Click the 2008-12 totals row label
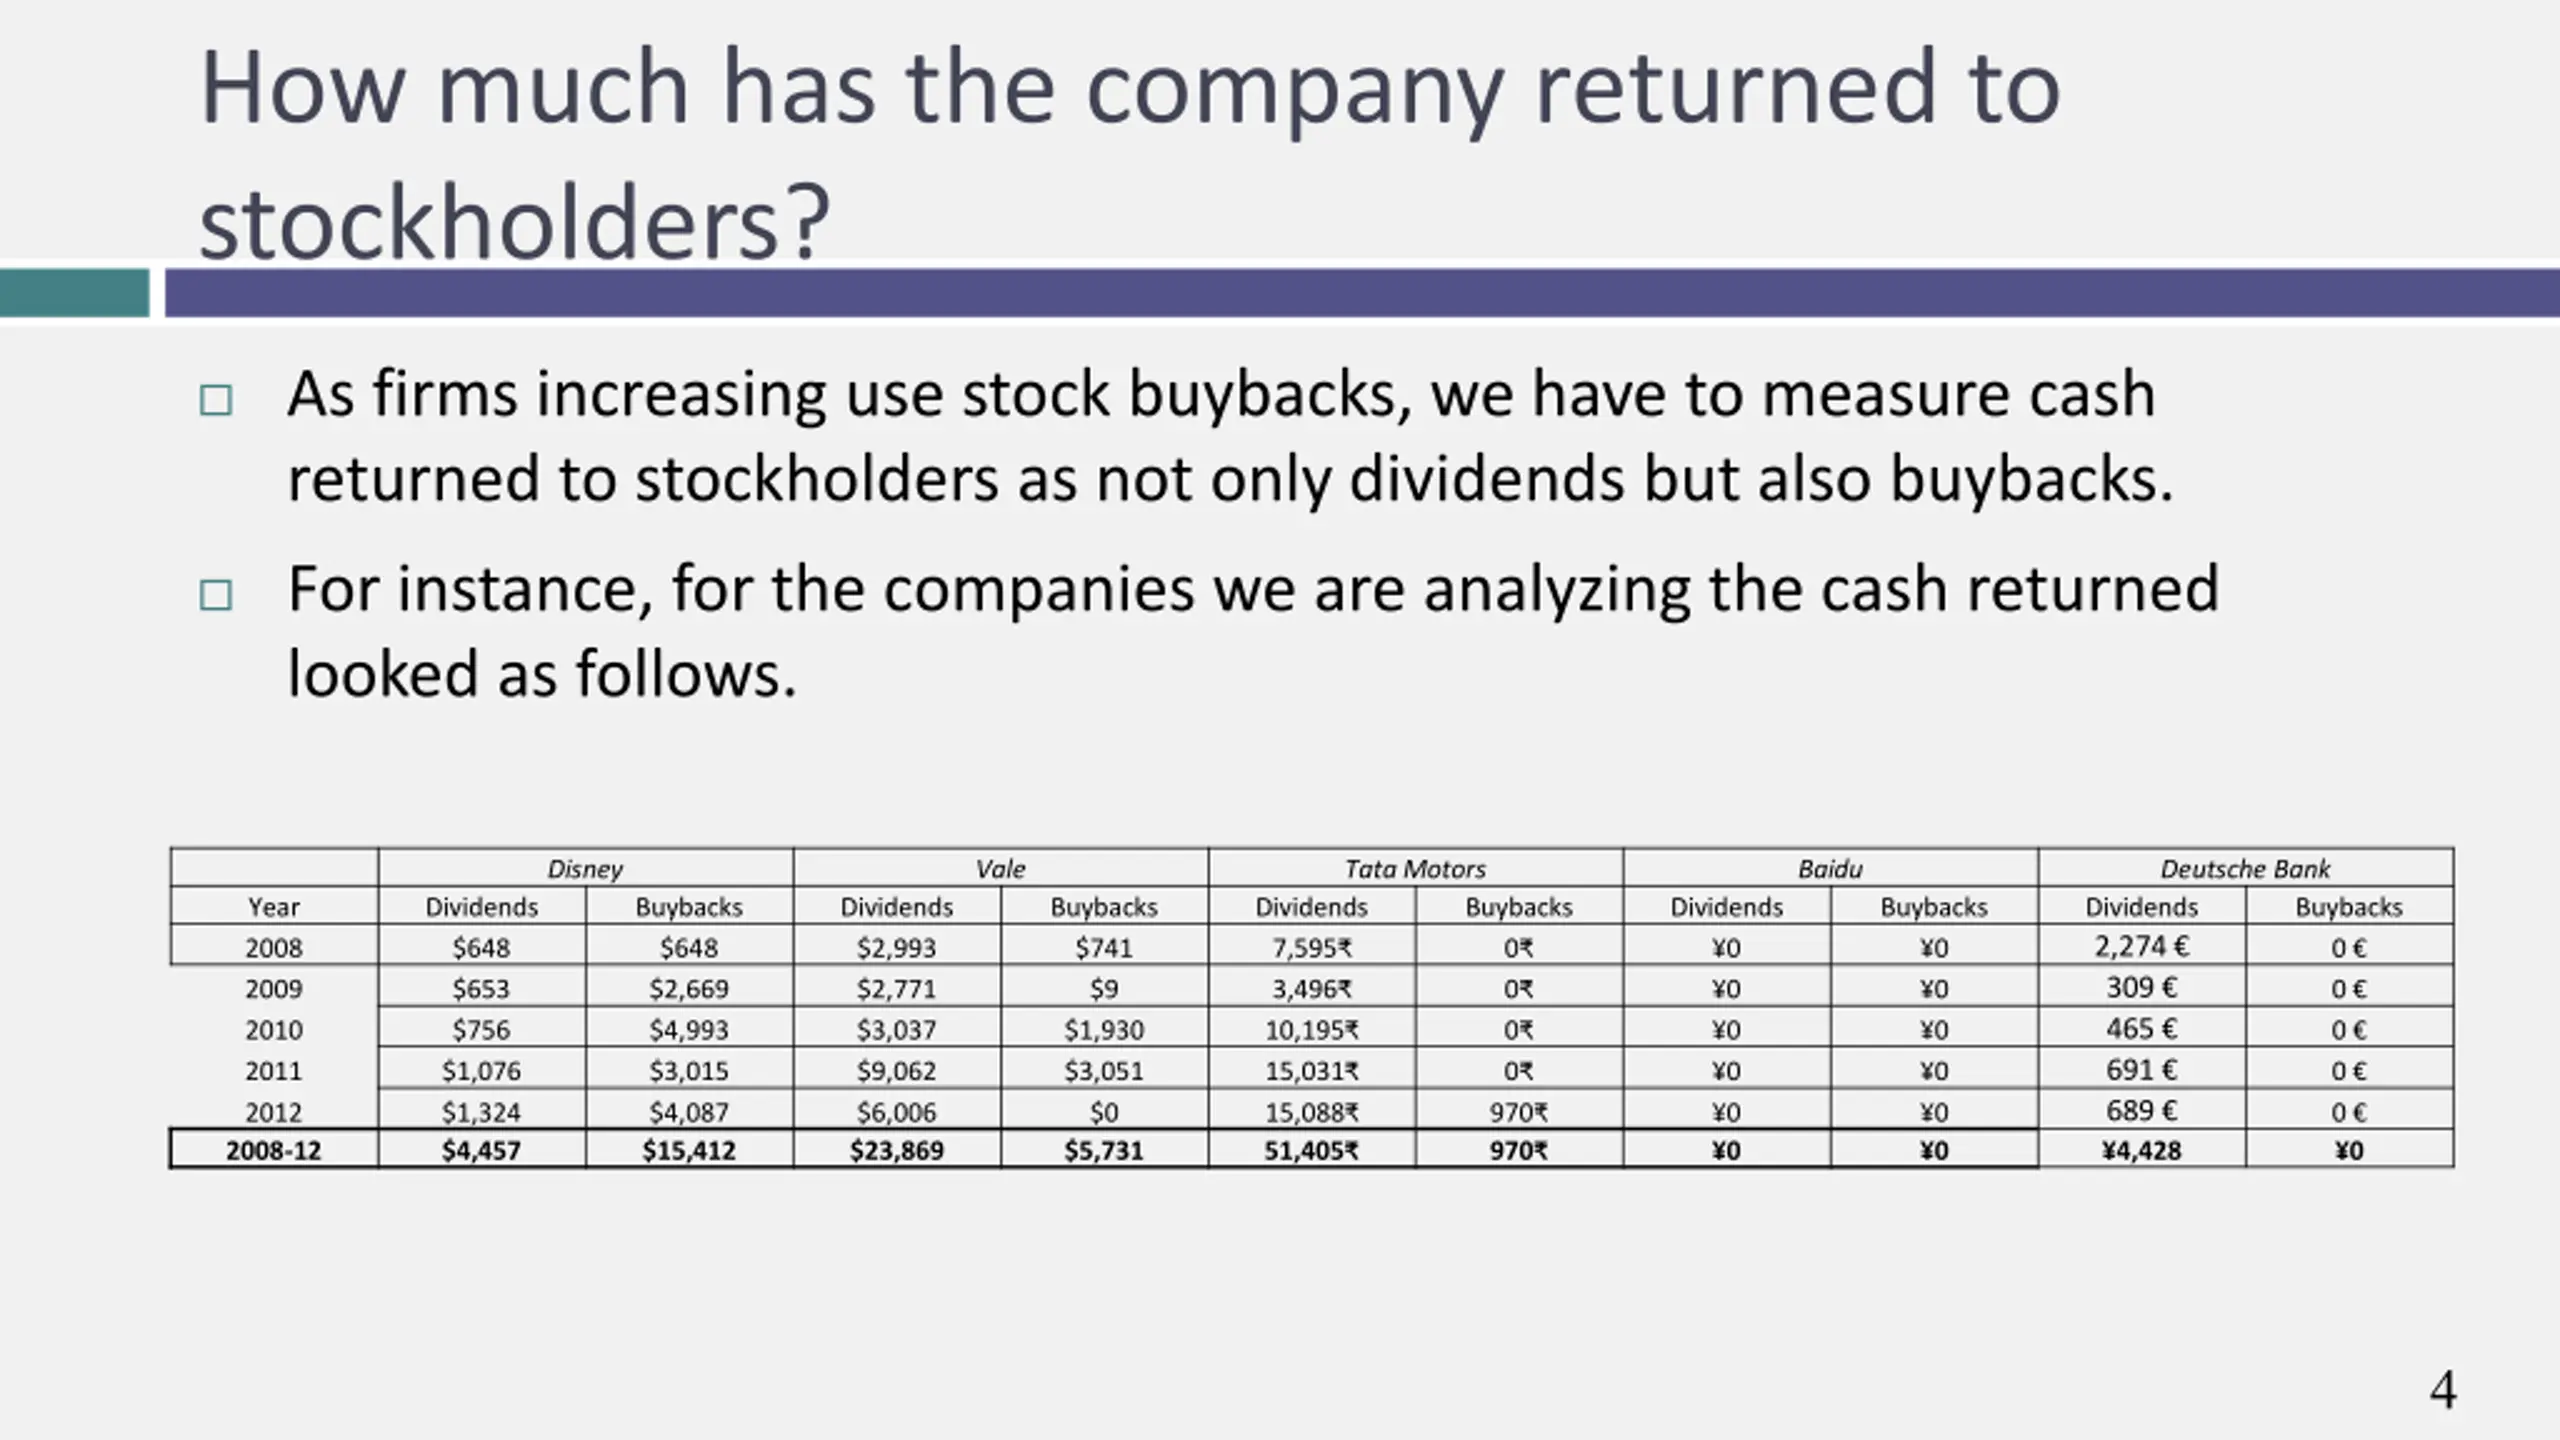The width and height of the screenshot is (2560, 1440). click(x=274, y=1150)
